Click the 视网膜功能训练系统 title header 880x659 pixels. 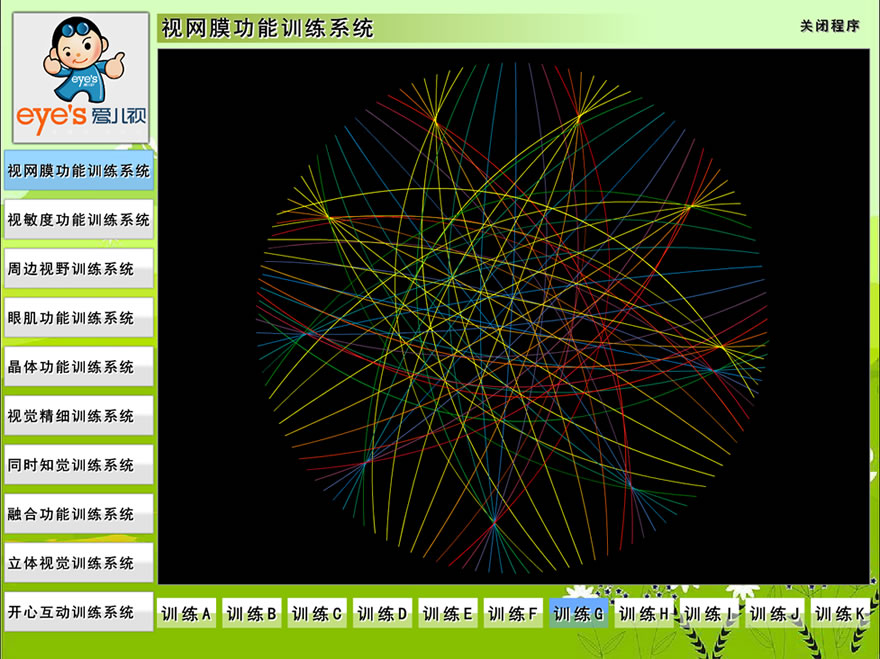point(267,28)
